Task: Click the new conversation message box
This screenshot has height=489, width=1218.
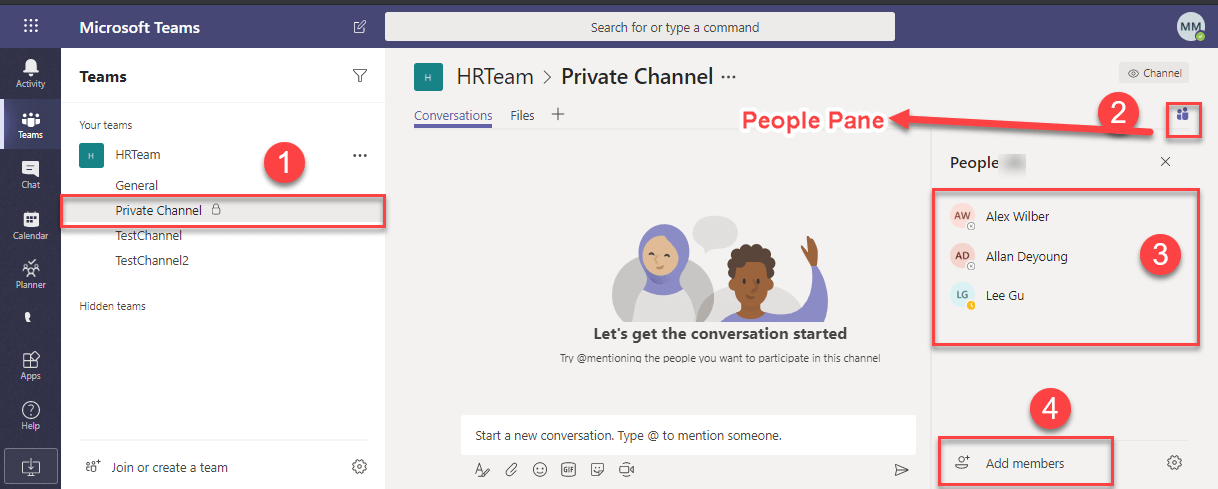Action: [x=687, y=436]
